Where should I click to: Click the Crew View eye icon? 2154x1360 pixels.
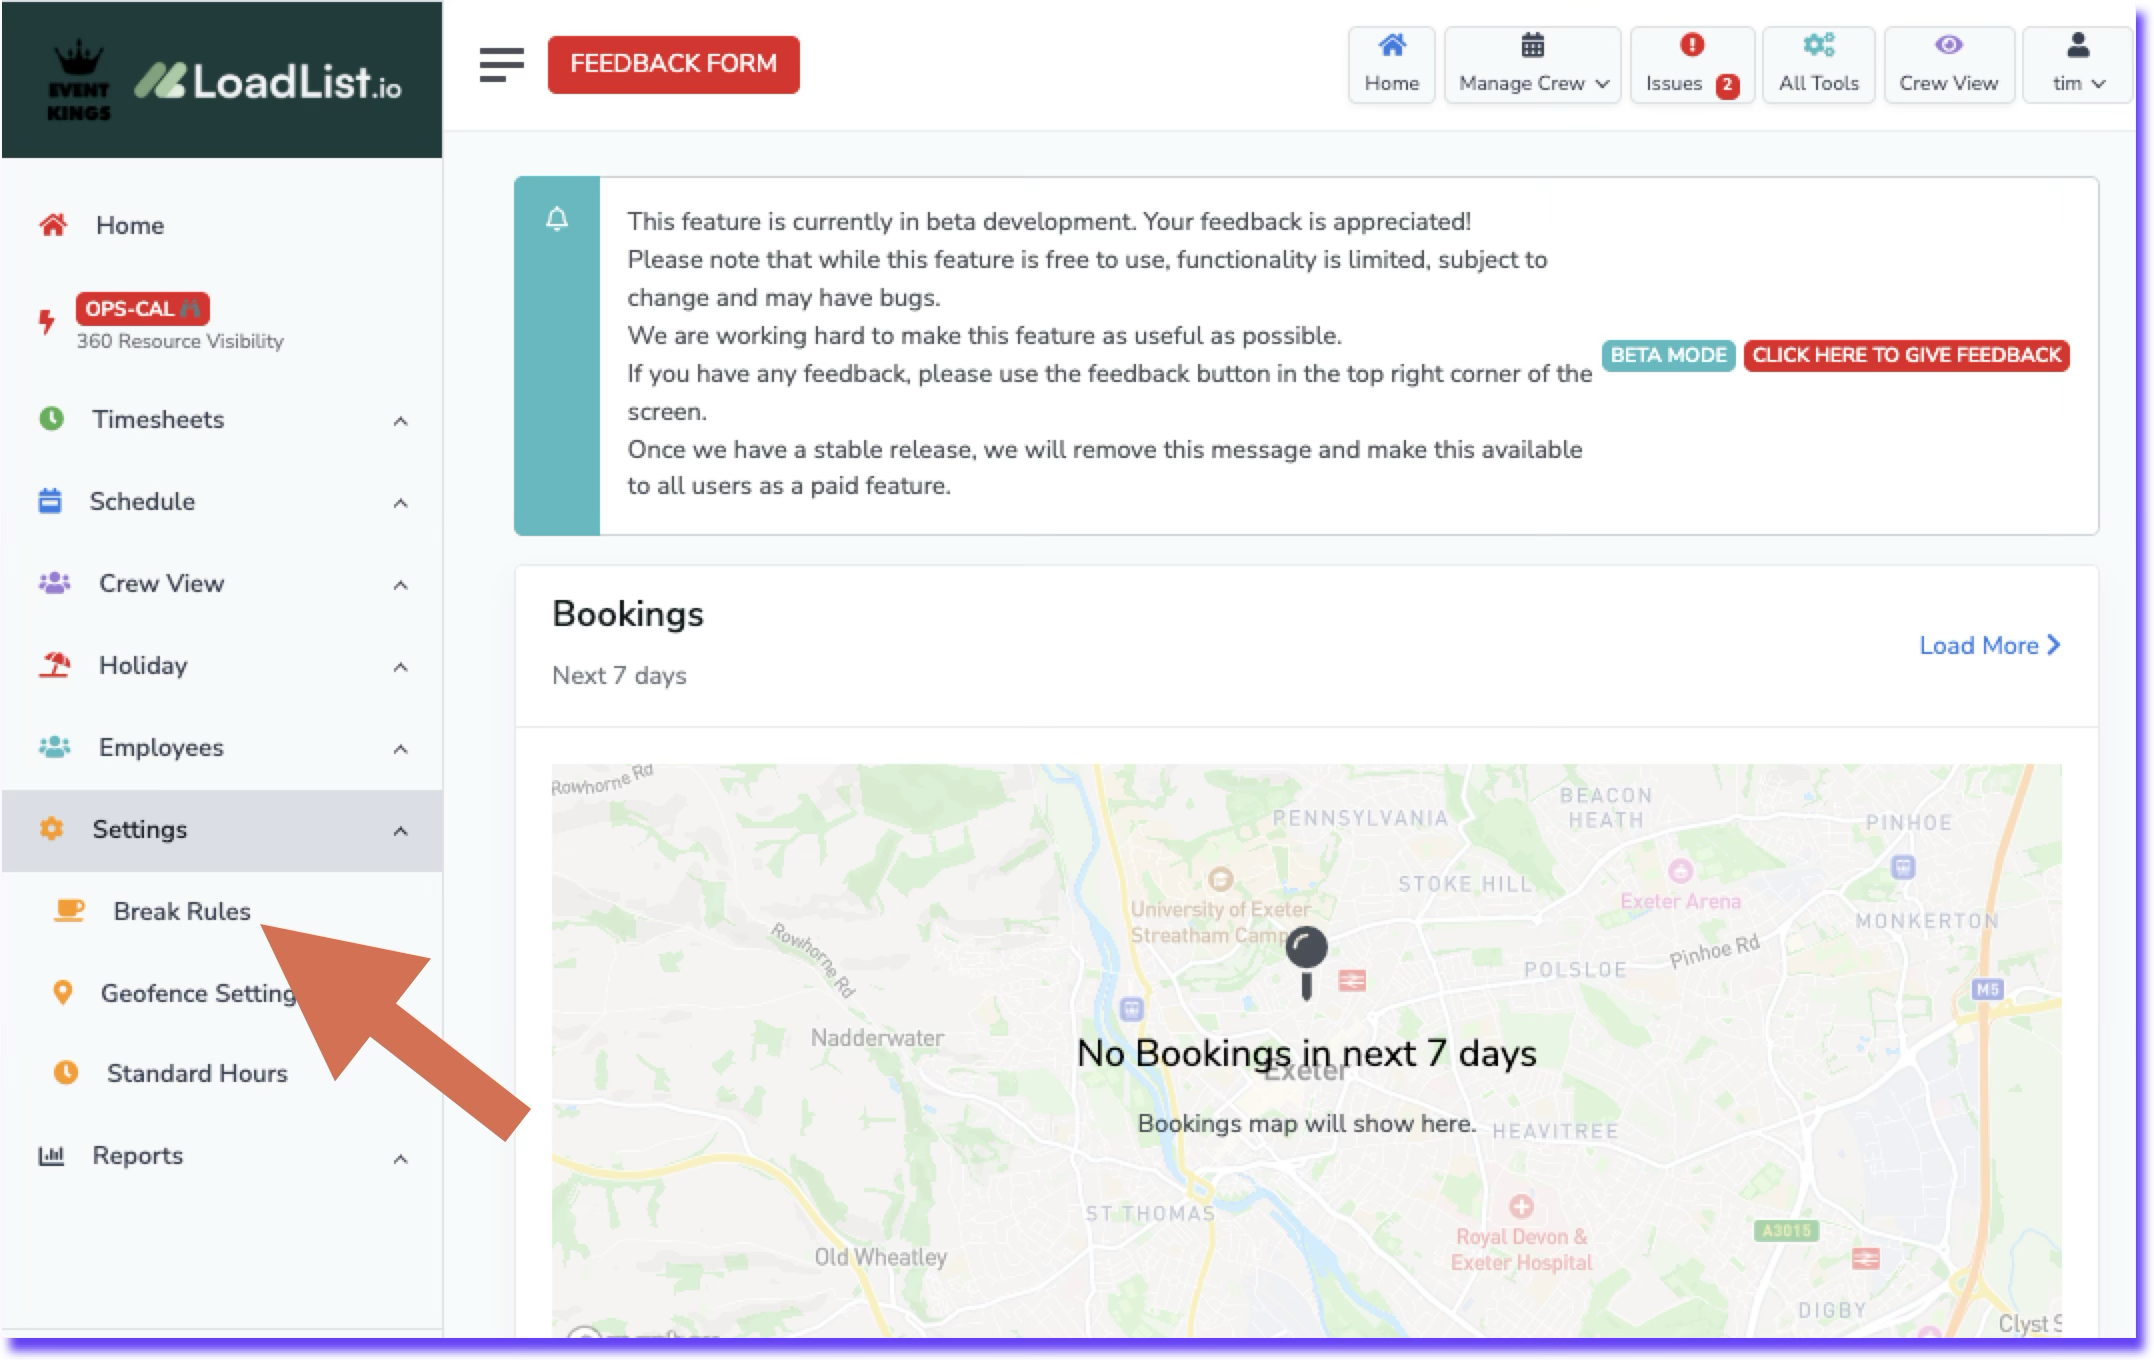1948,45
